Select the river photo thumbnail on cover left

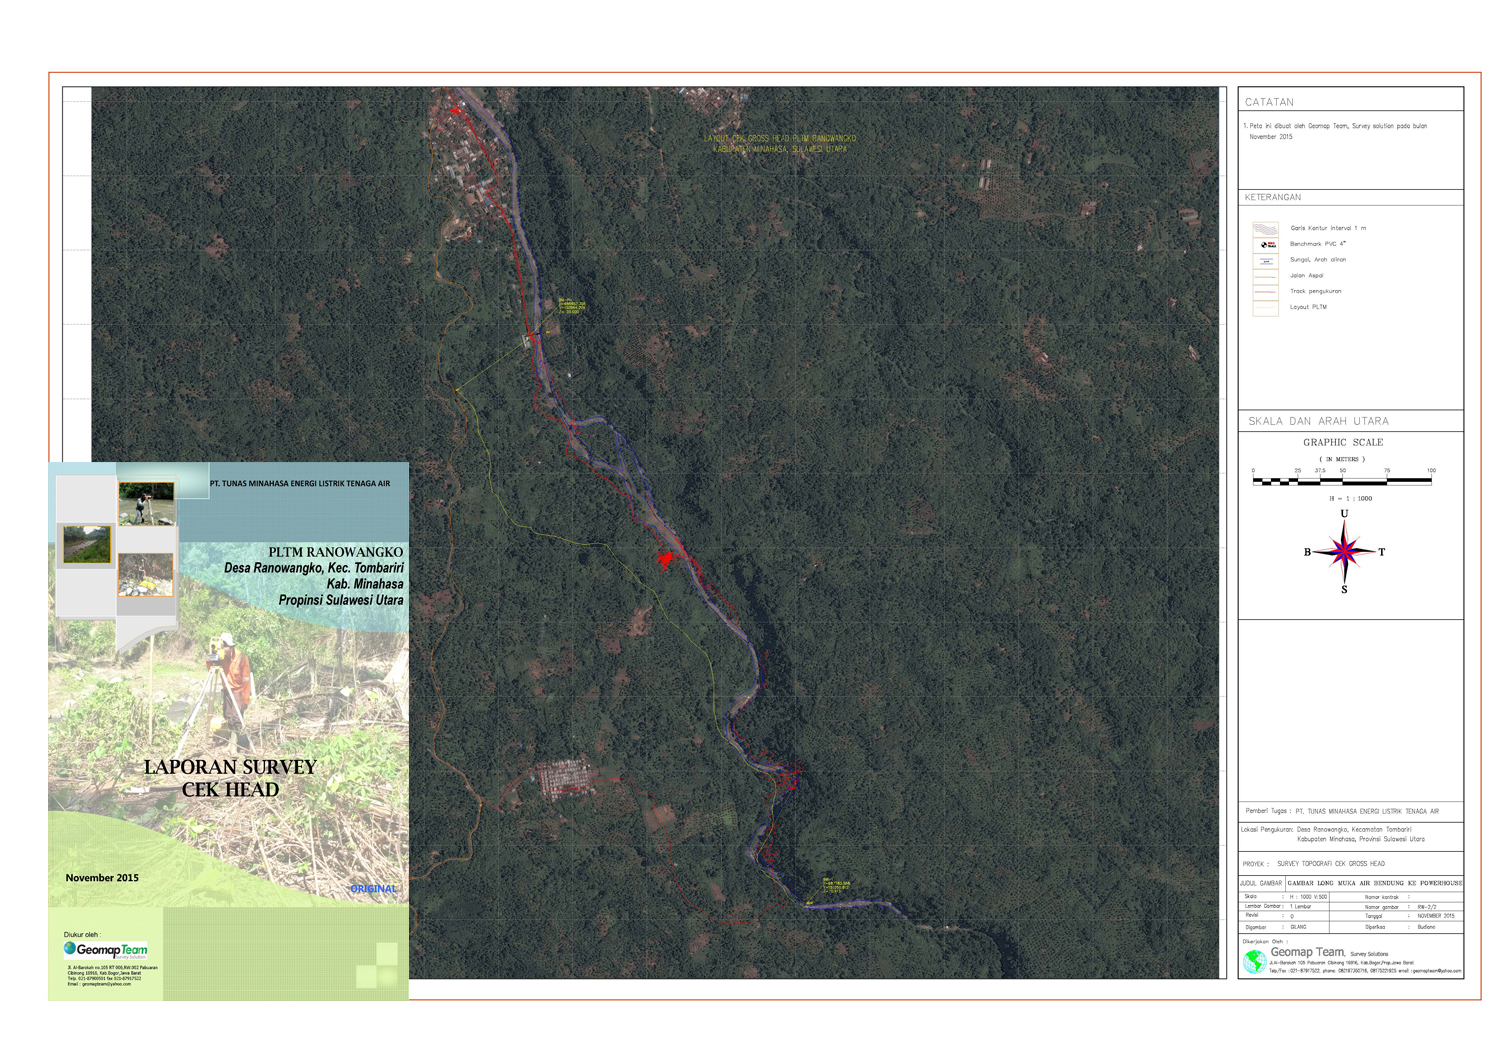click(x=87, y=545)
